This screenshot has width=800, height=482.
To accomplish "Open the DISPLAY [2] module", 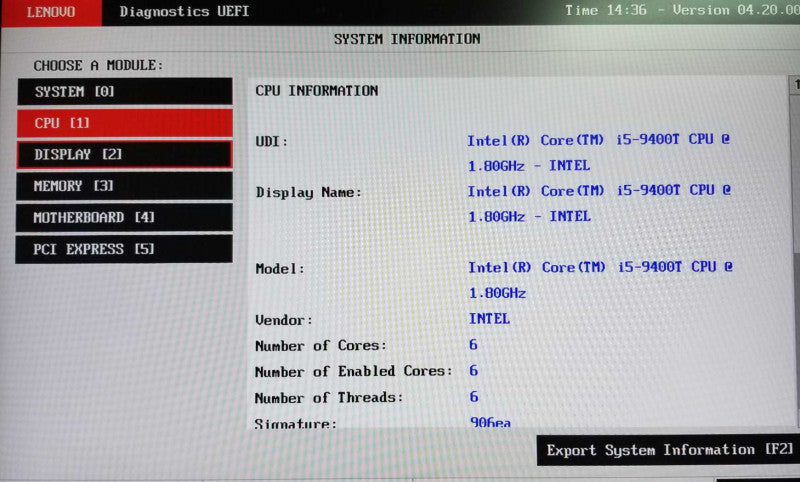I will (x=125, y=155).
